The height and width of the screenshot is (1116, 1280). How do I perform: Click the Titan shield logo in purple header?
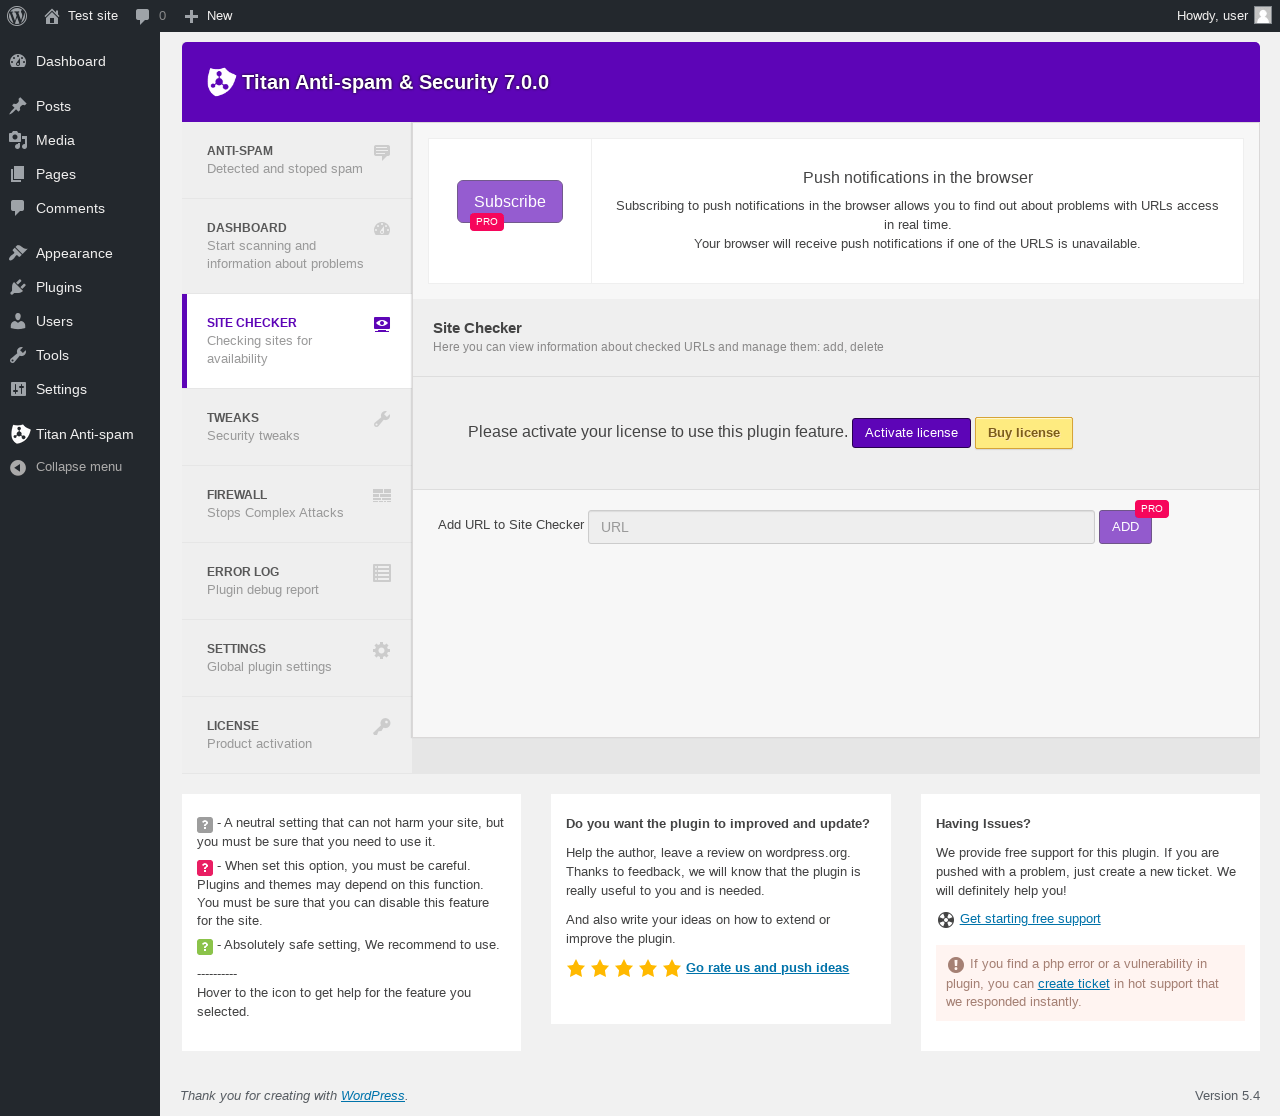click(x=222, y=82)
